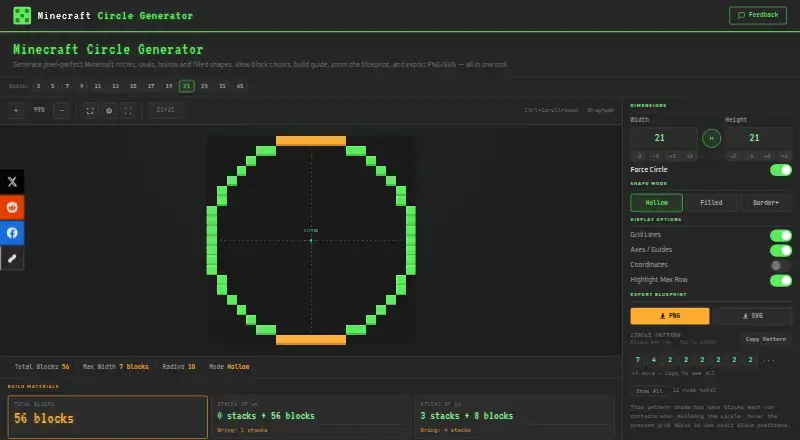
Task: Select quick size 5
Action: coord(53,86)
